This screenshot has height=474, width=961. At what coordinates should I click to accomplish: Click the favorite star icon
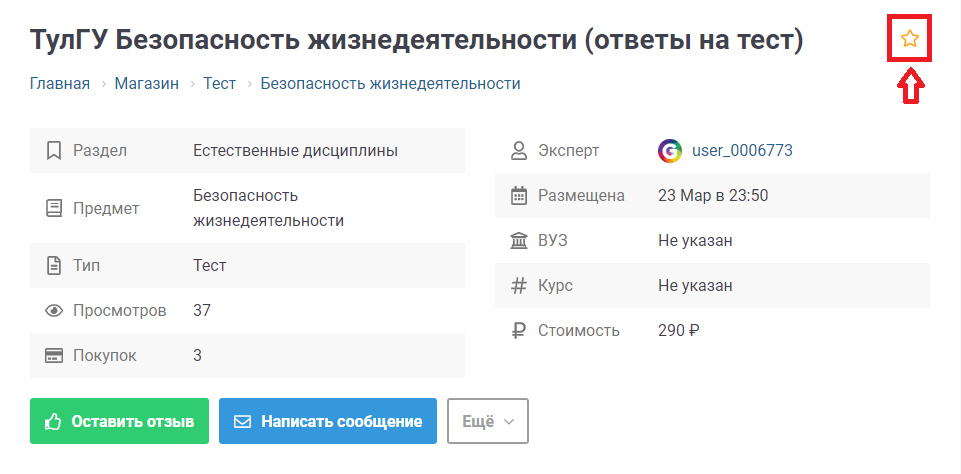pos(909,40)
